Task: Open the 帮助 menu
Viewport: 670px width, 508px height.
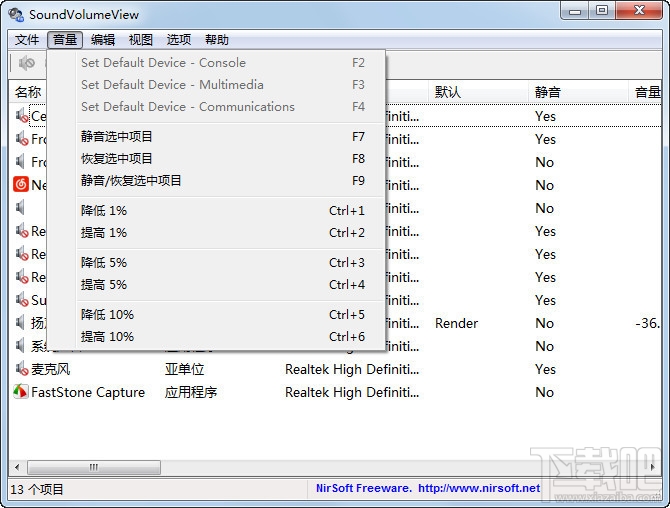Action: click(x=217, y=40)
